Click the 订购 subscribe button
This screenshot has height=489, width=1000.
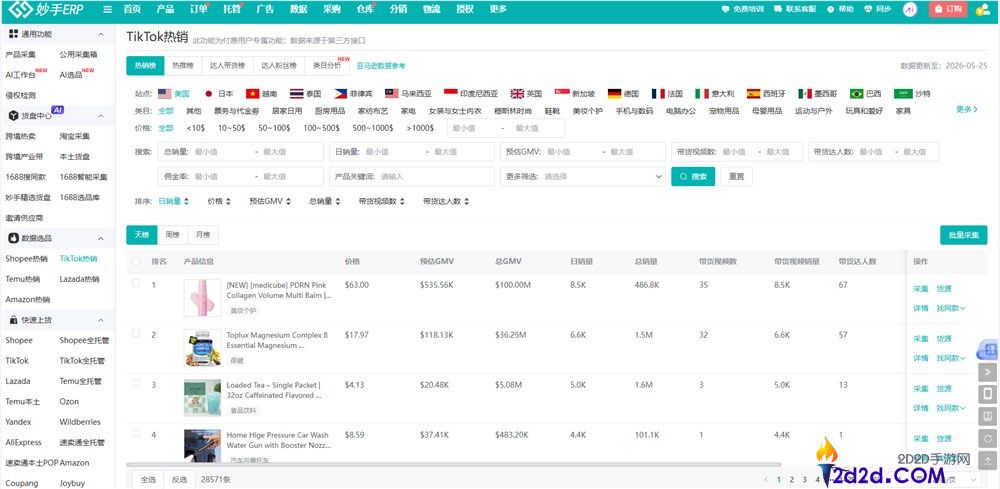[x=948, y=10]
